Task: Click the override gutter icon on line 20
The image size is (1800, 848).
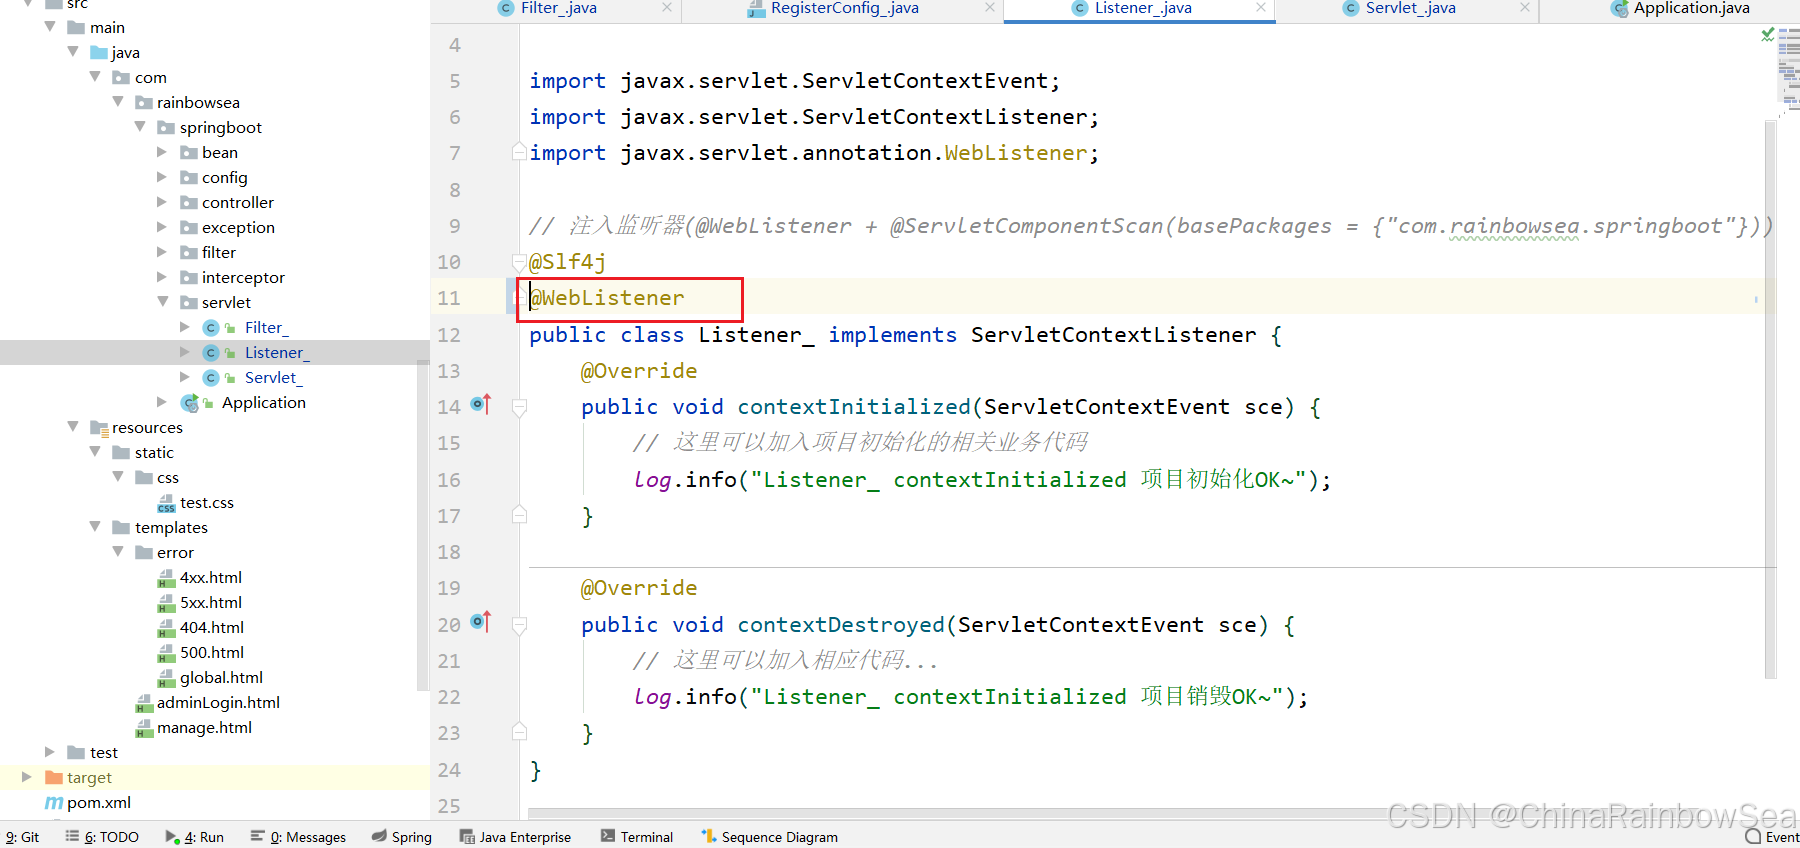Action: (481, 623)
